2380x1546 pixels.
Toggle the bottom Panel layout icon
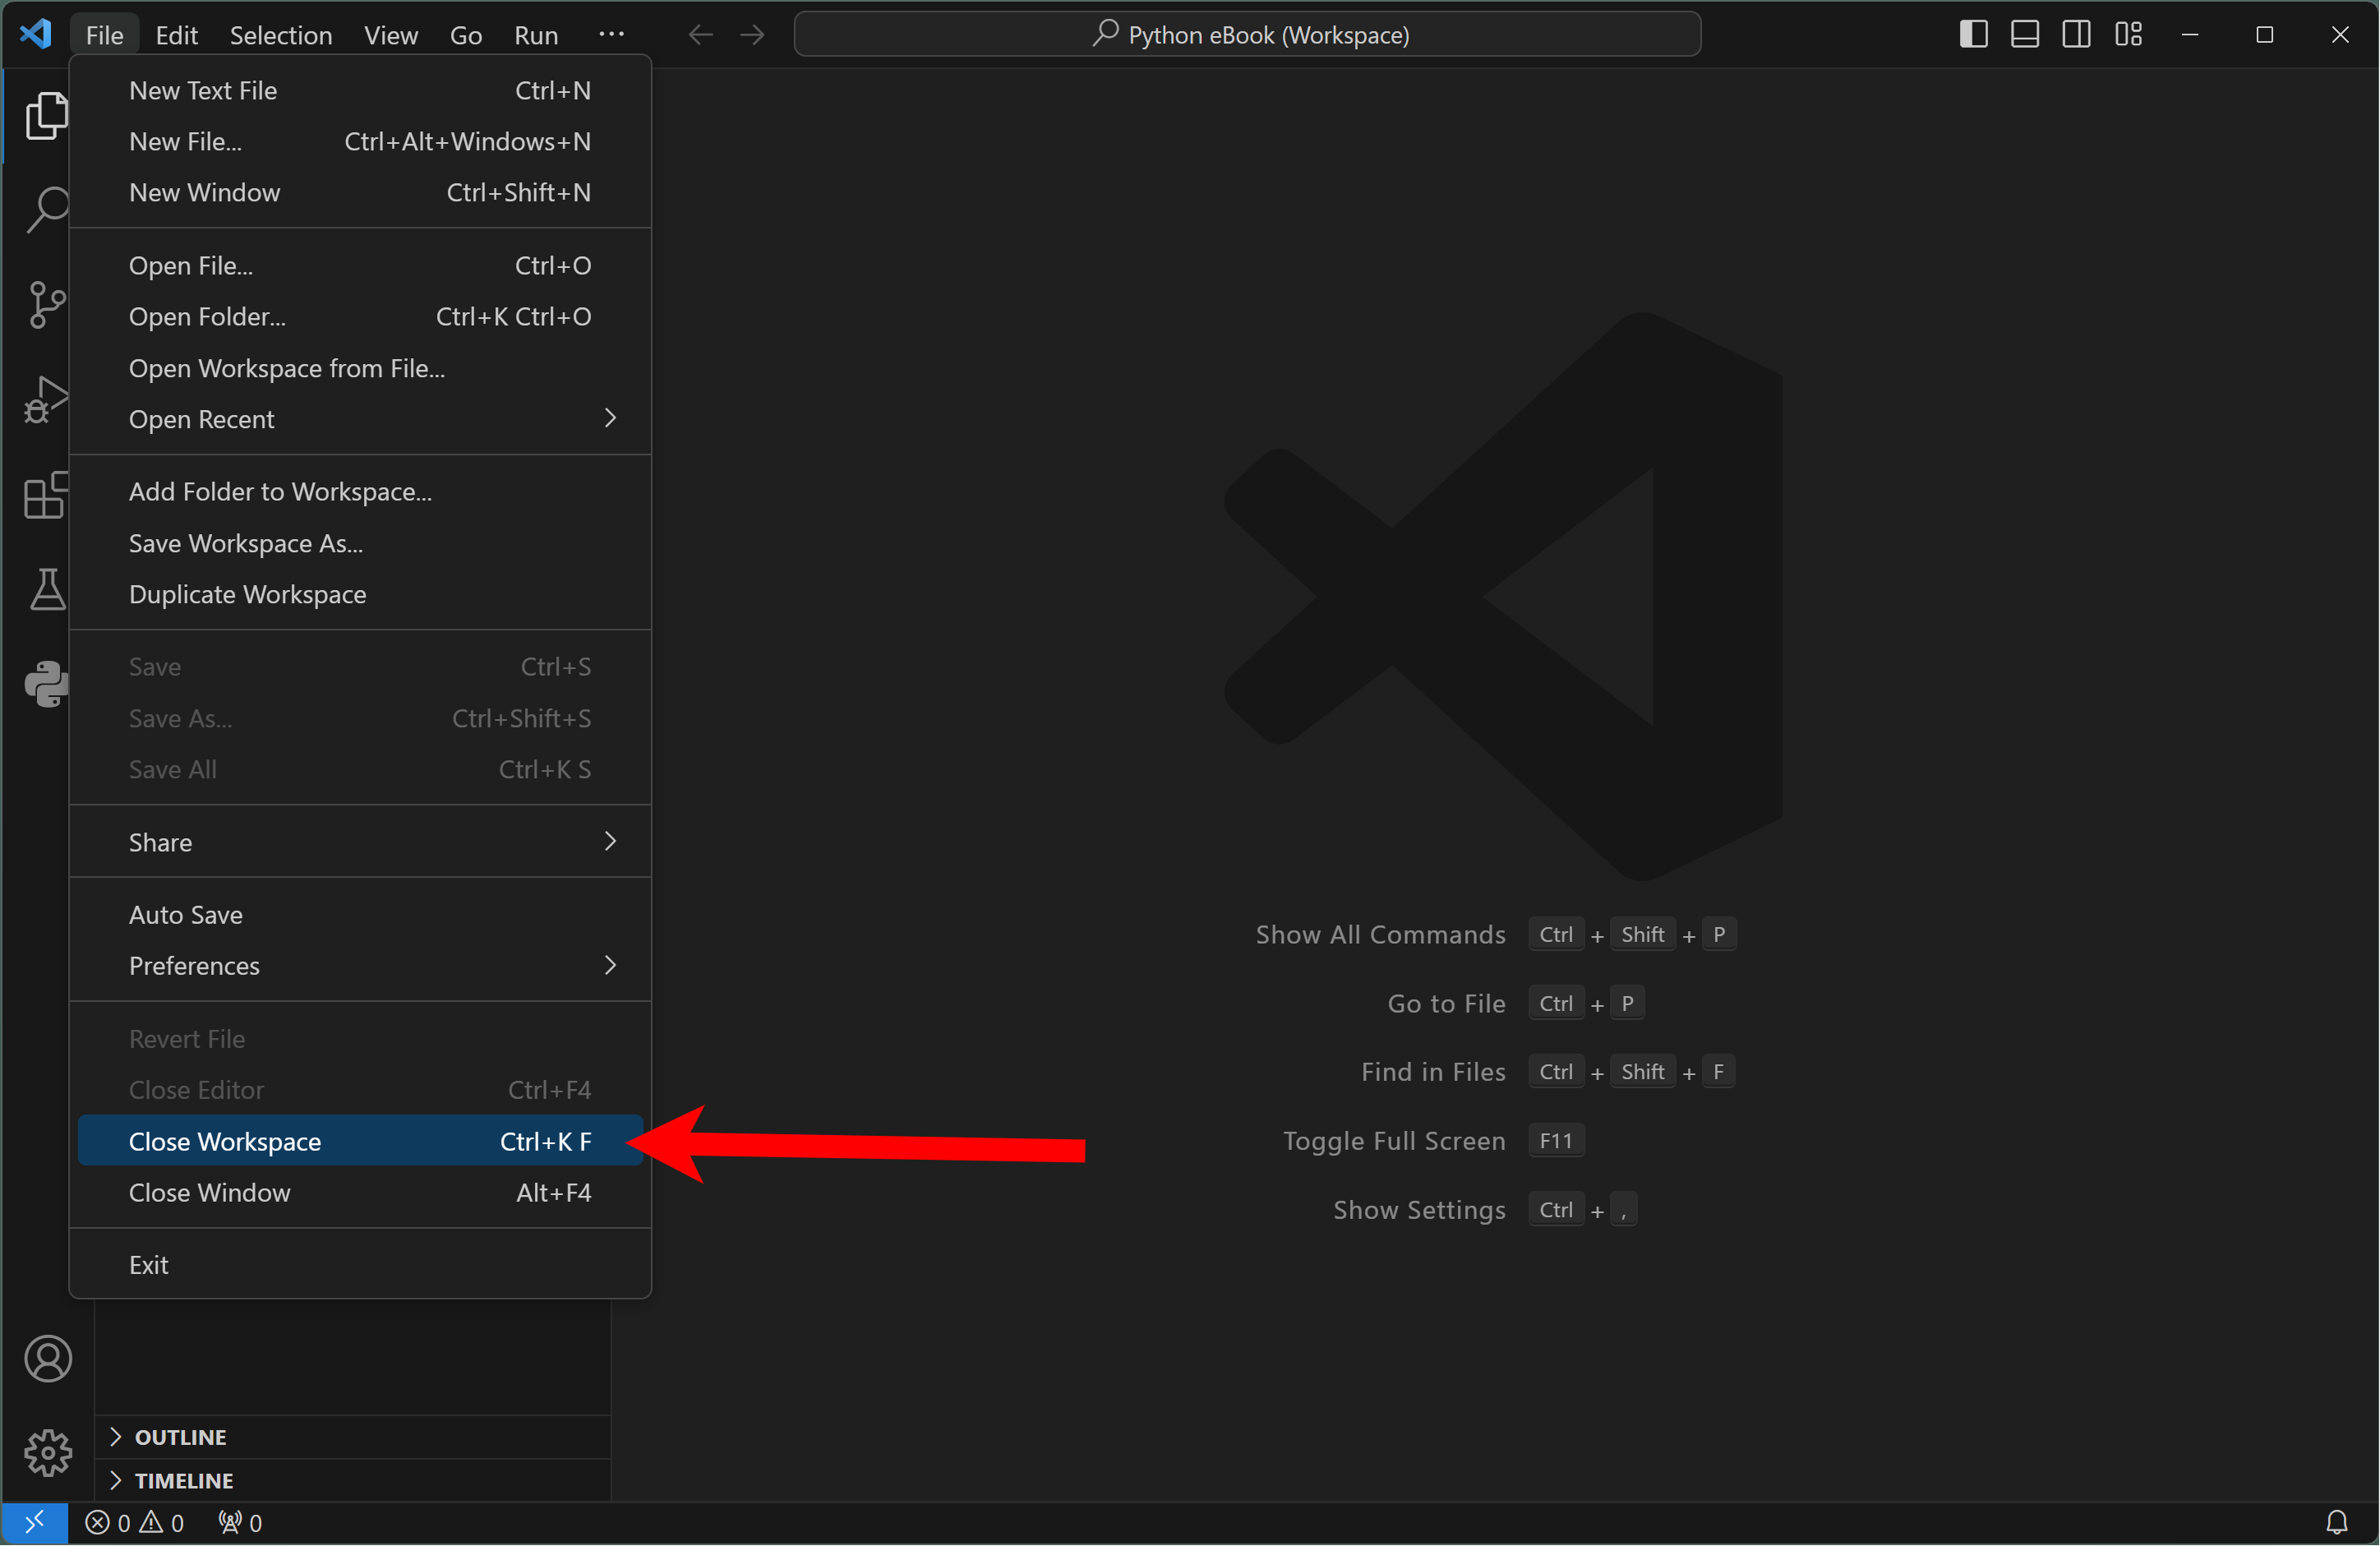[x=2025, y=34]
